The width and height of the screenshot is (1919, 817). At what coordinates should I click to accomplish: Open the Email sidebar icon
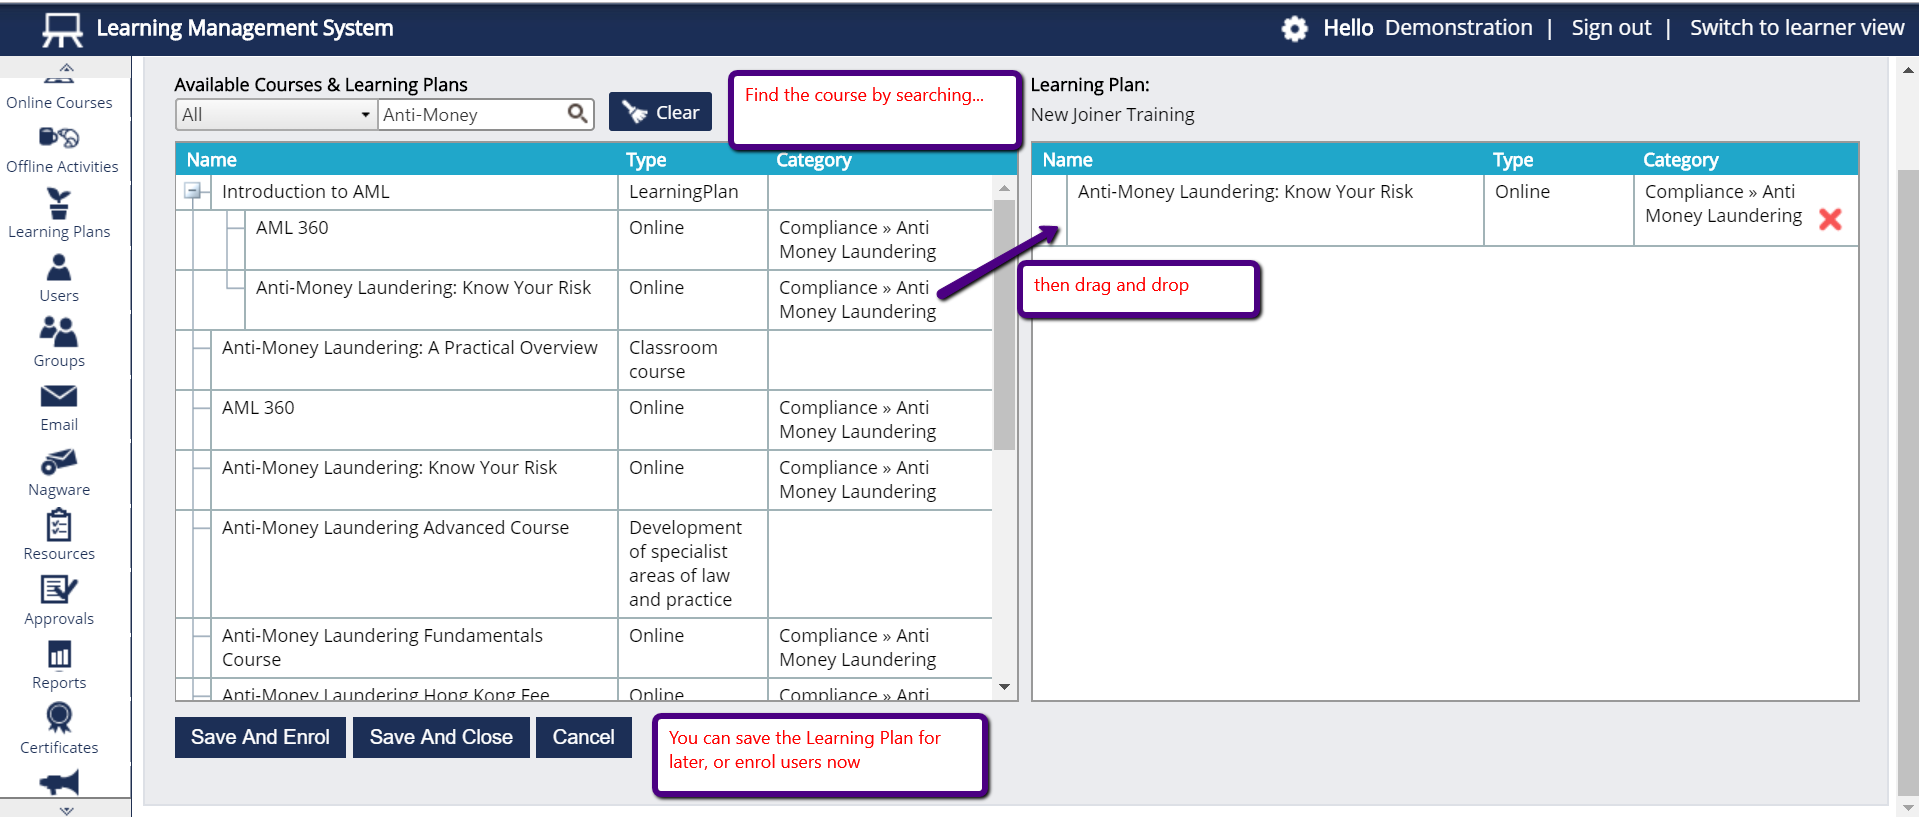tap(59, 397)
